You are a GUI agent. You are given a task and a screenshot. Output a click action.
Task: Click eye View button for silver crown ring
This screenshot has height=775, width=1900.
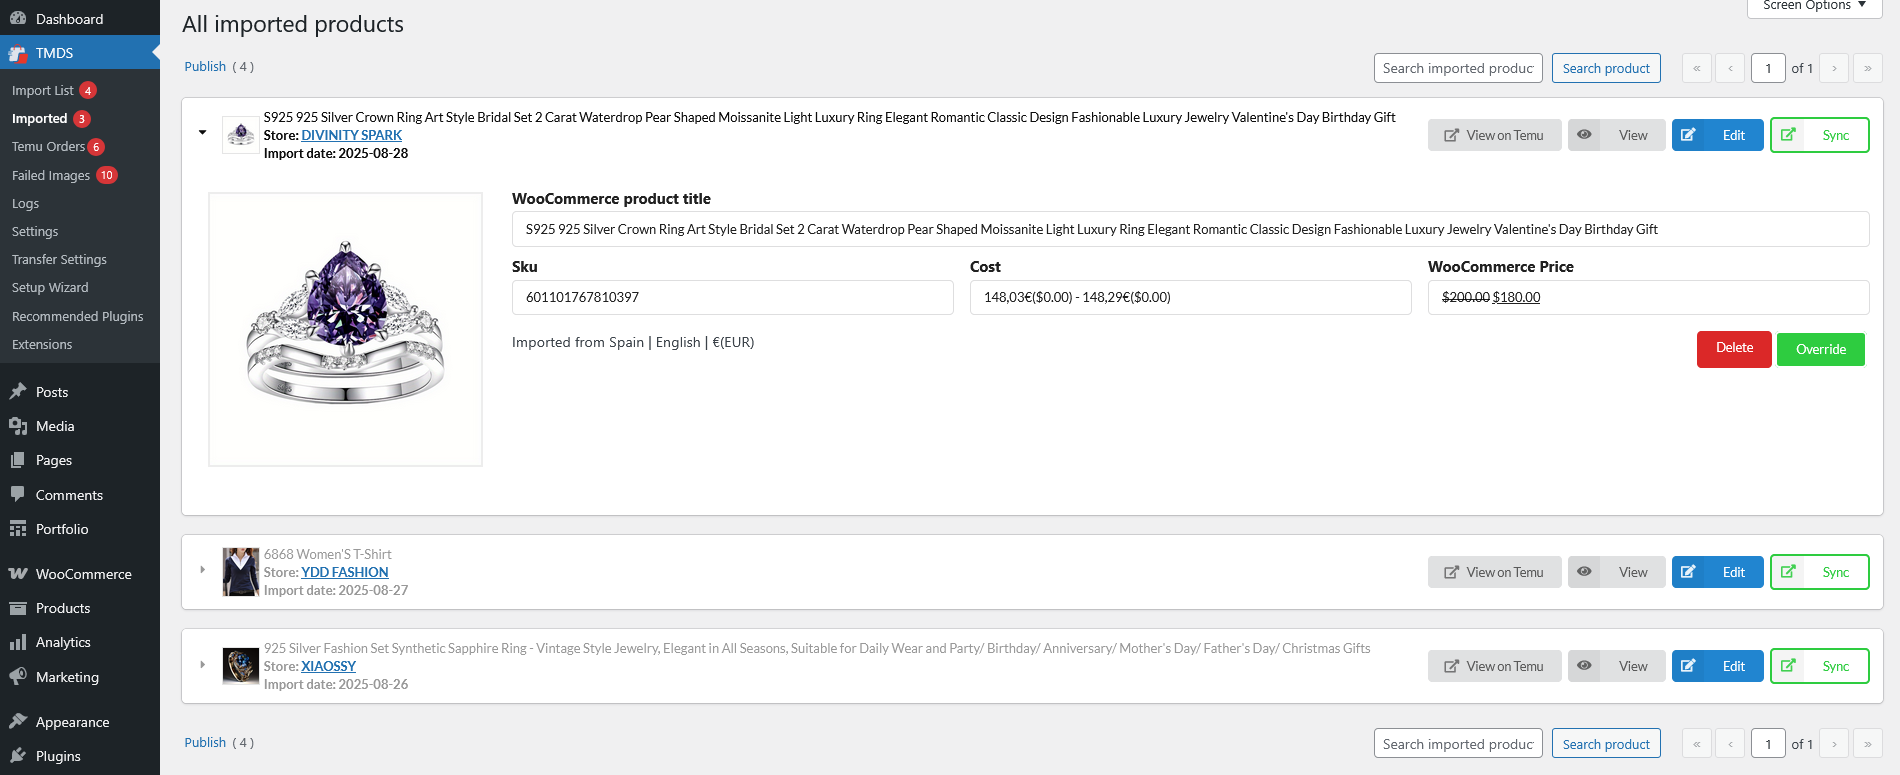point(1616,135)
